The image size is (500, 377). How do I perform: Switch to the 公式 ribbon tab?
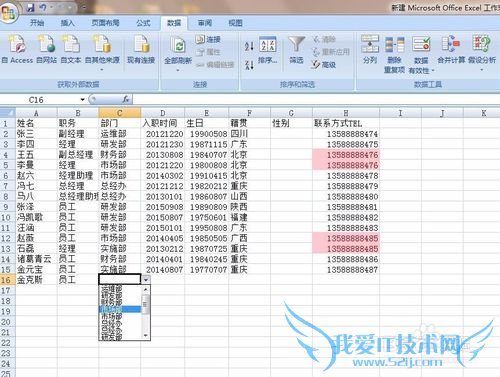tap(143, 23)
